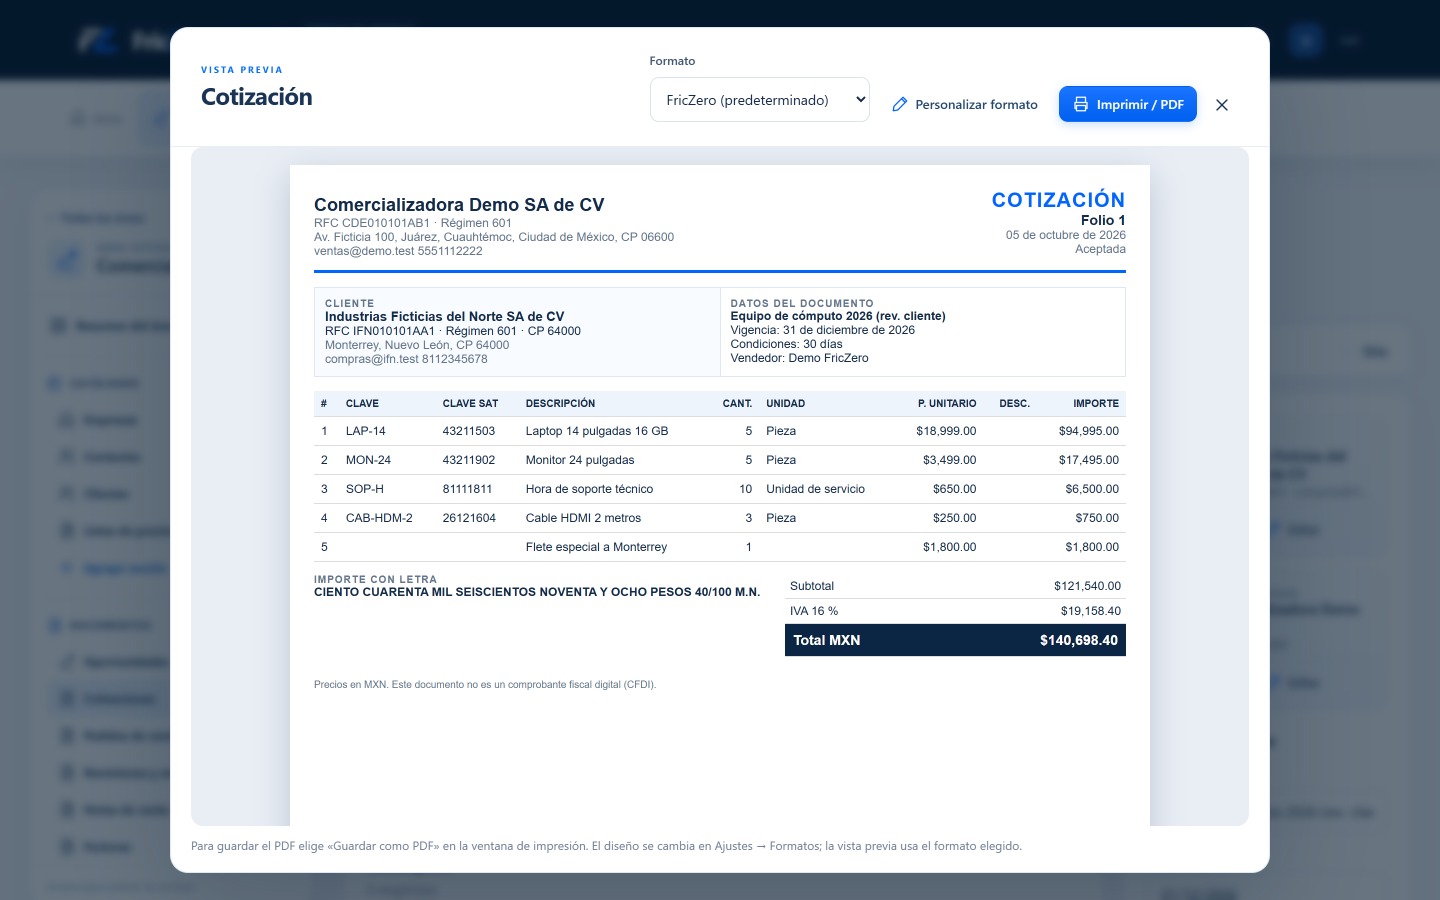This screenshot has height=900, width=1440.
Task: Click the Total MXN amount $140,698.40
Action: coord(1079,640)
